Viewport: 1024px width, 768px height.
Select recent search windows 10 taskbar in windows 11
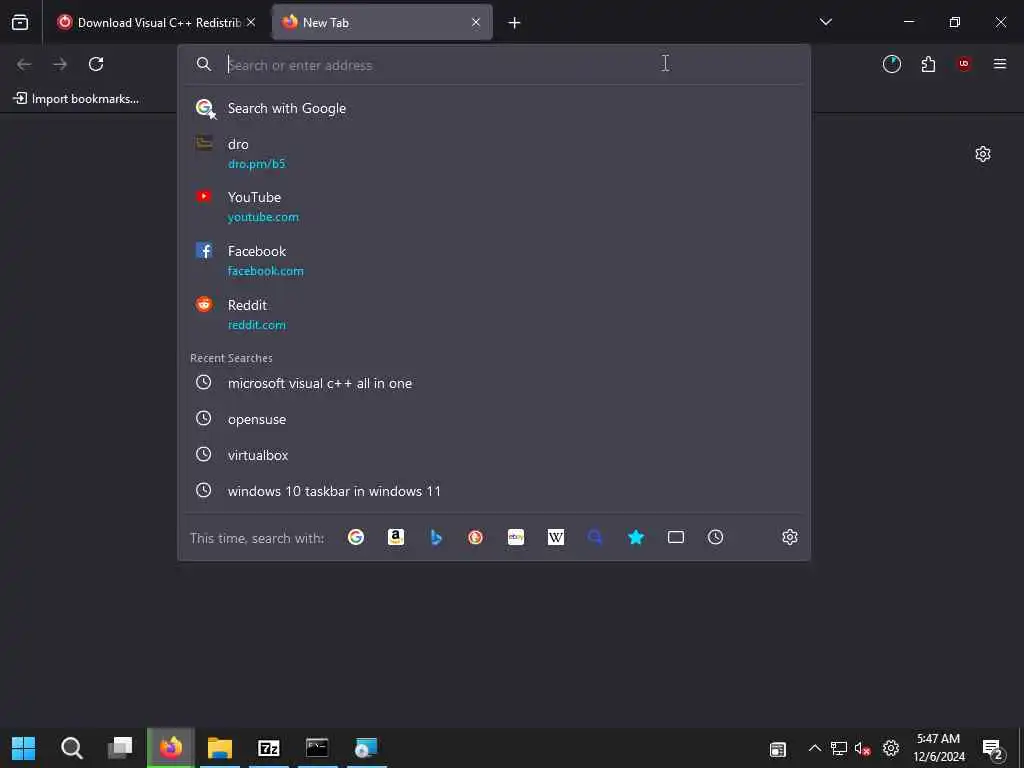click(494, 491)
